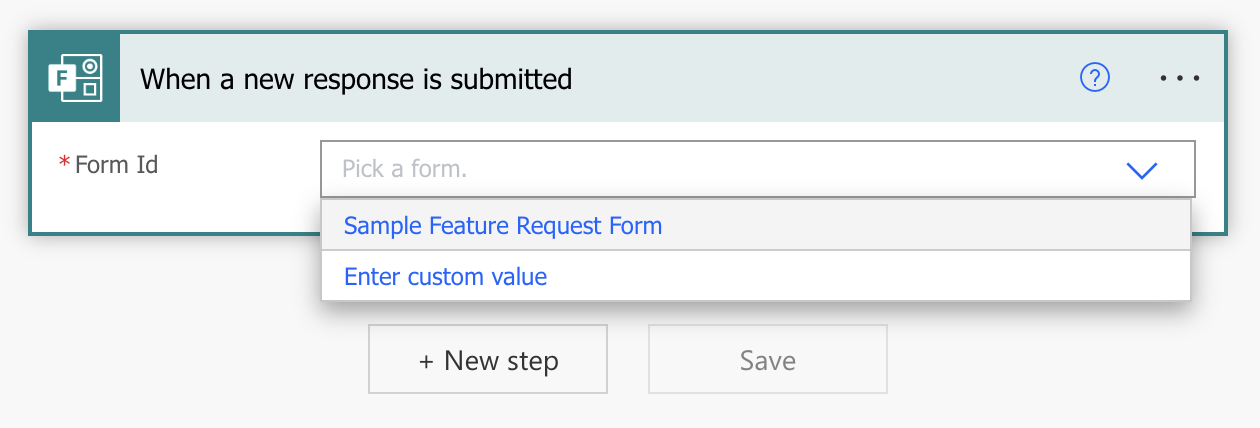Click the word Sample in the first form option

383,226
